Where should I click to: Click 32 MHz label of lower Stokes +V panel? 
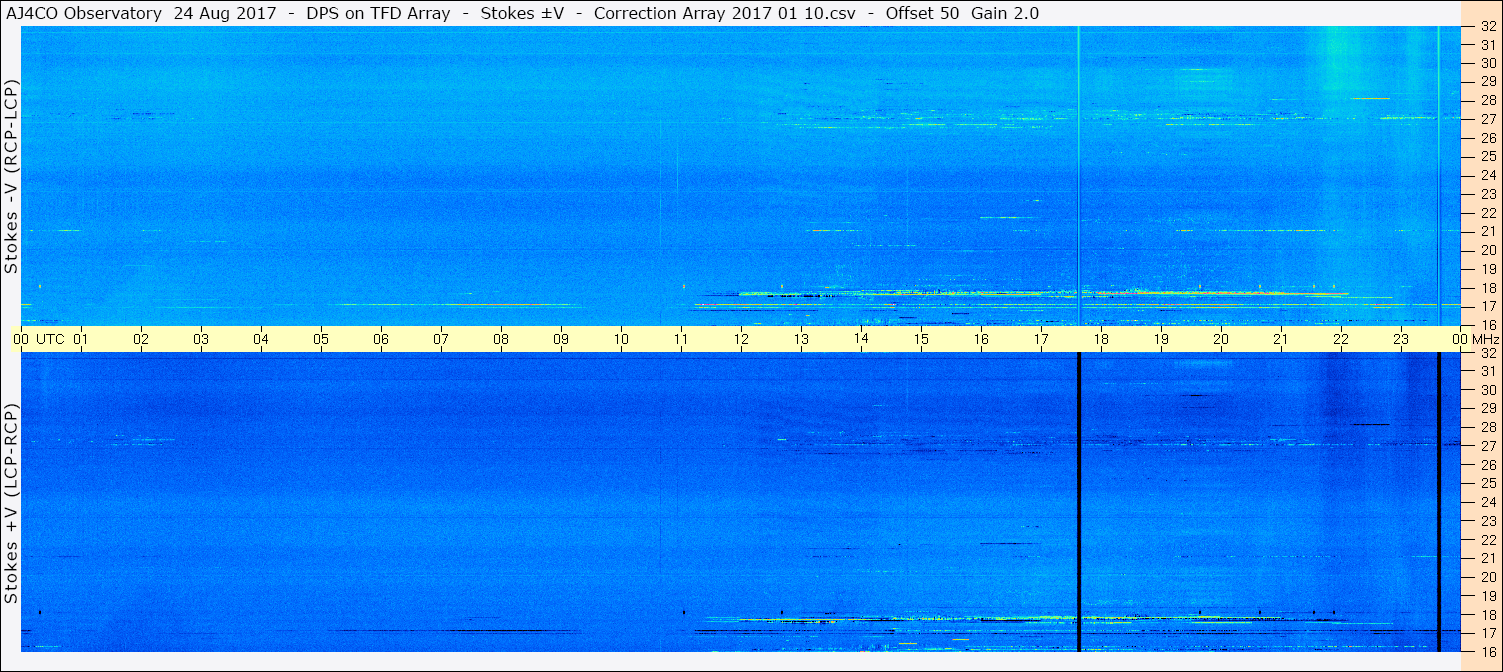pyautogui.click(x=1487, y=353)
